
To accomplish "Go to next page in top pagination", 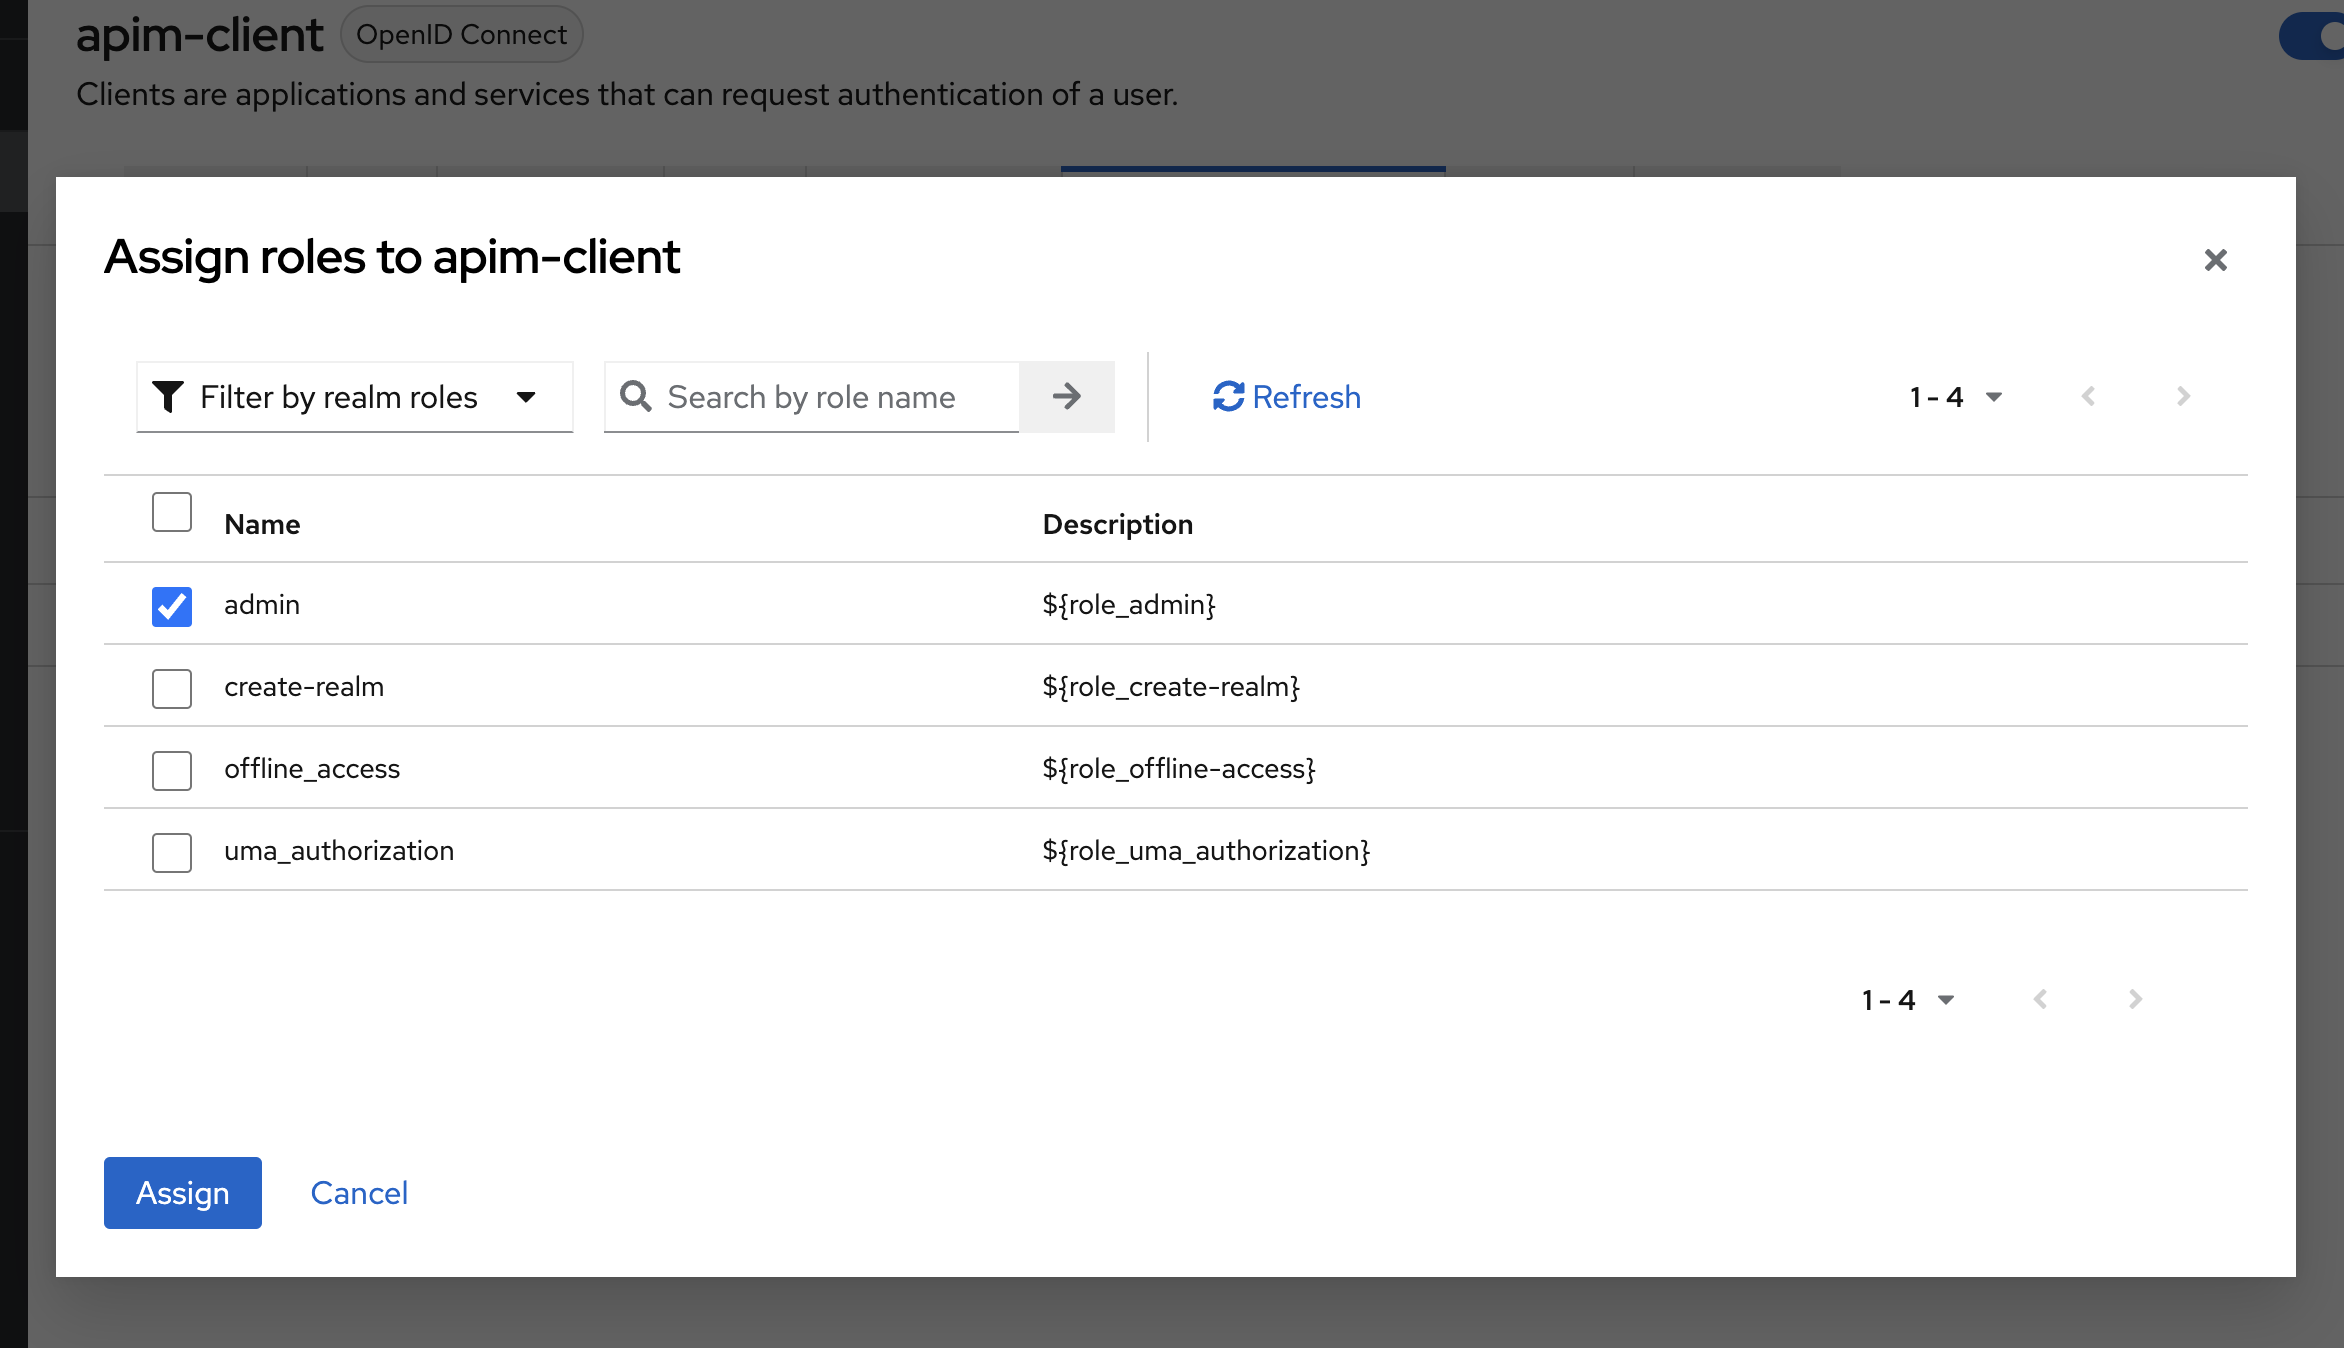I will [x=2183, y=397].
